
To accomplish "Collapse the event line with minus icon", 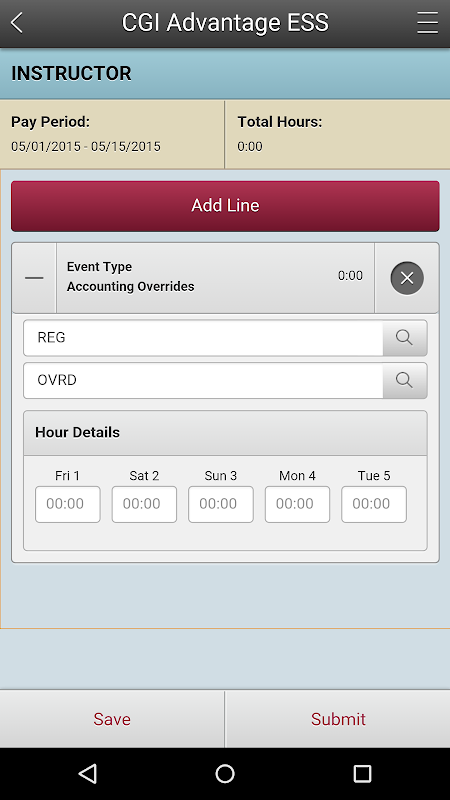I will click(34, 278).
